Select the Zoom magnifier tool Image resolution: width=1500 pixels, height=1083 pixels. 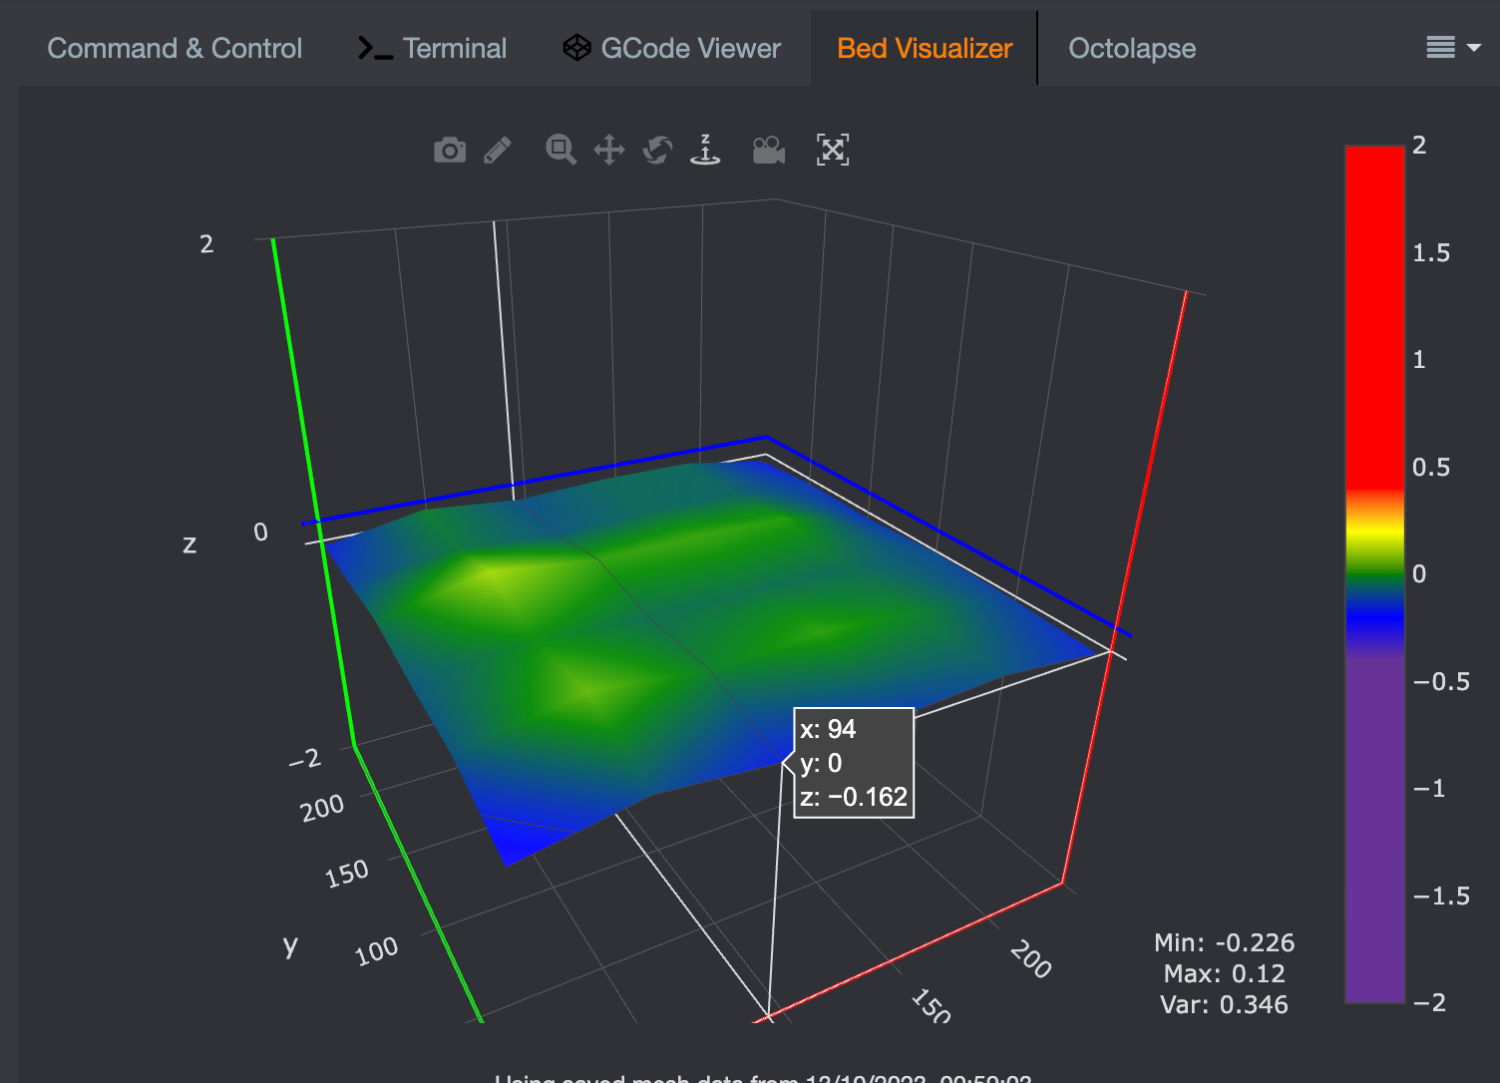tap(560, 150)
